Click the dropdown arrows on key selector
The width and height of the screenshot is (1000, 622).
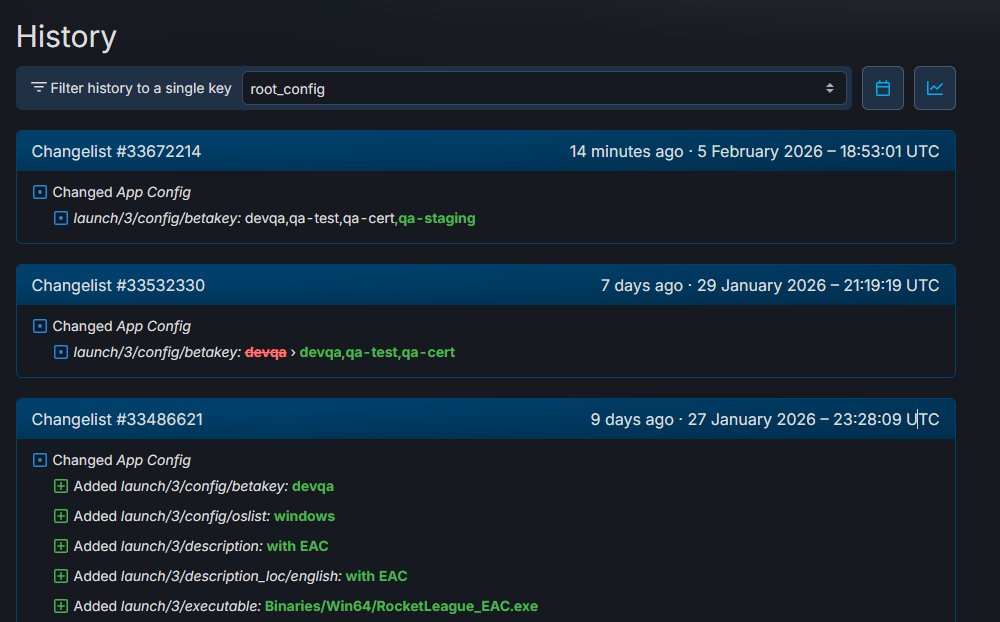click(829, 88)
